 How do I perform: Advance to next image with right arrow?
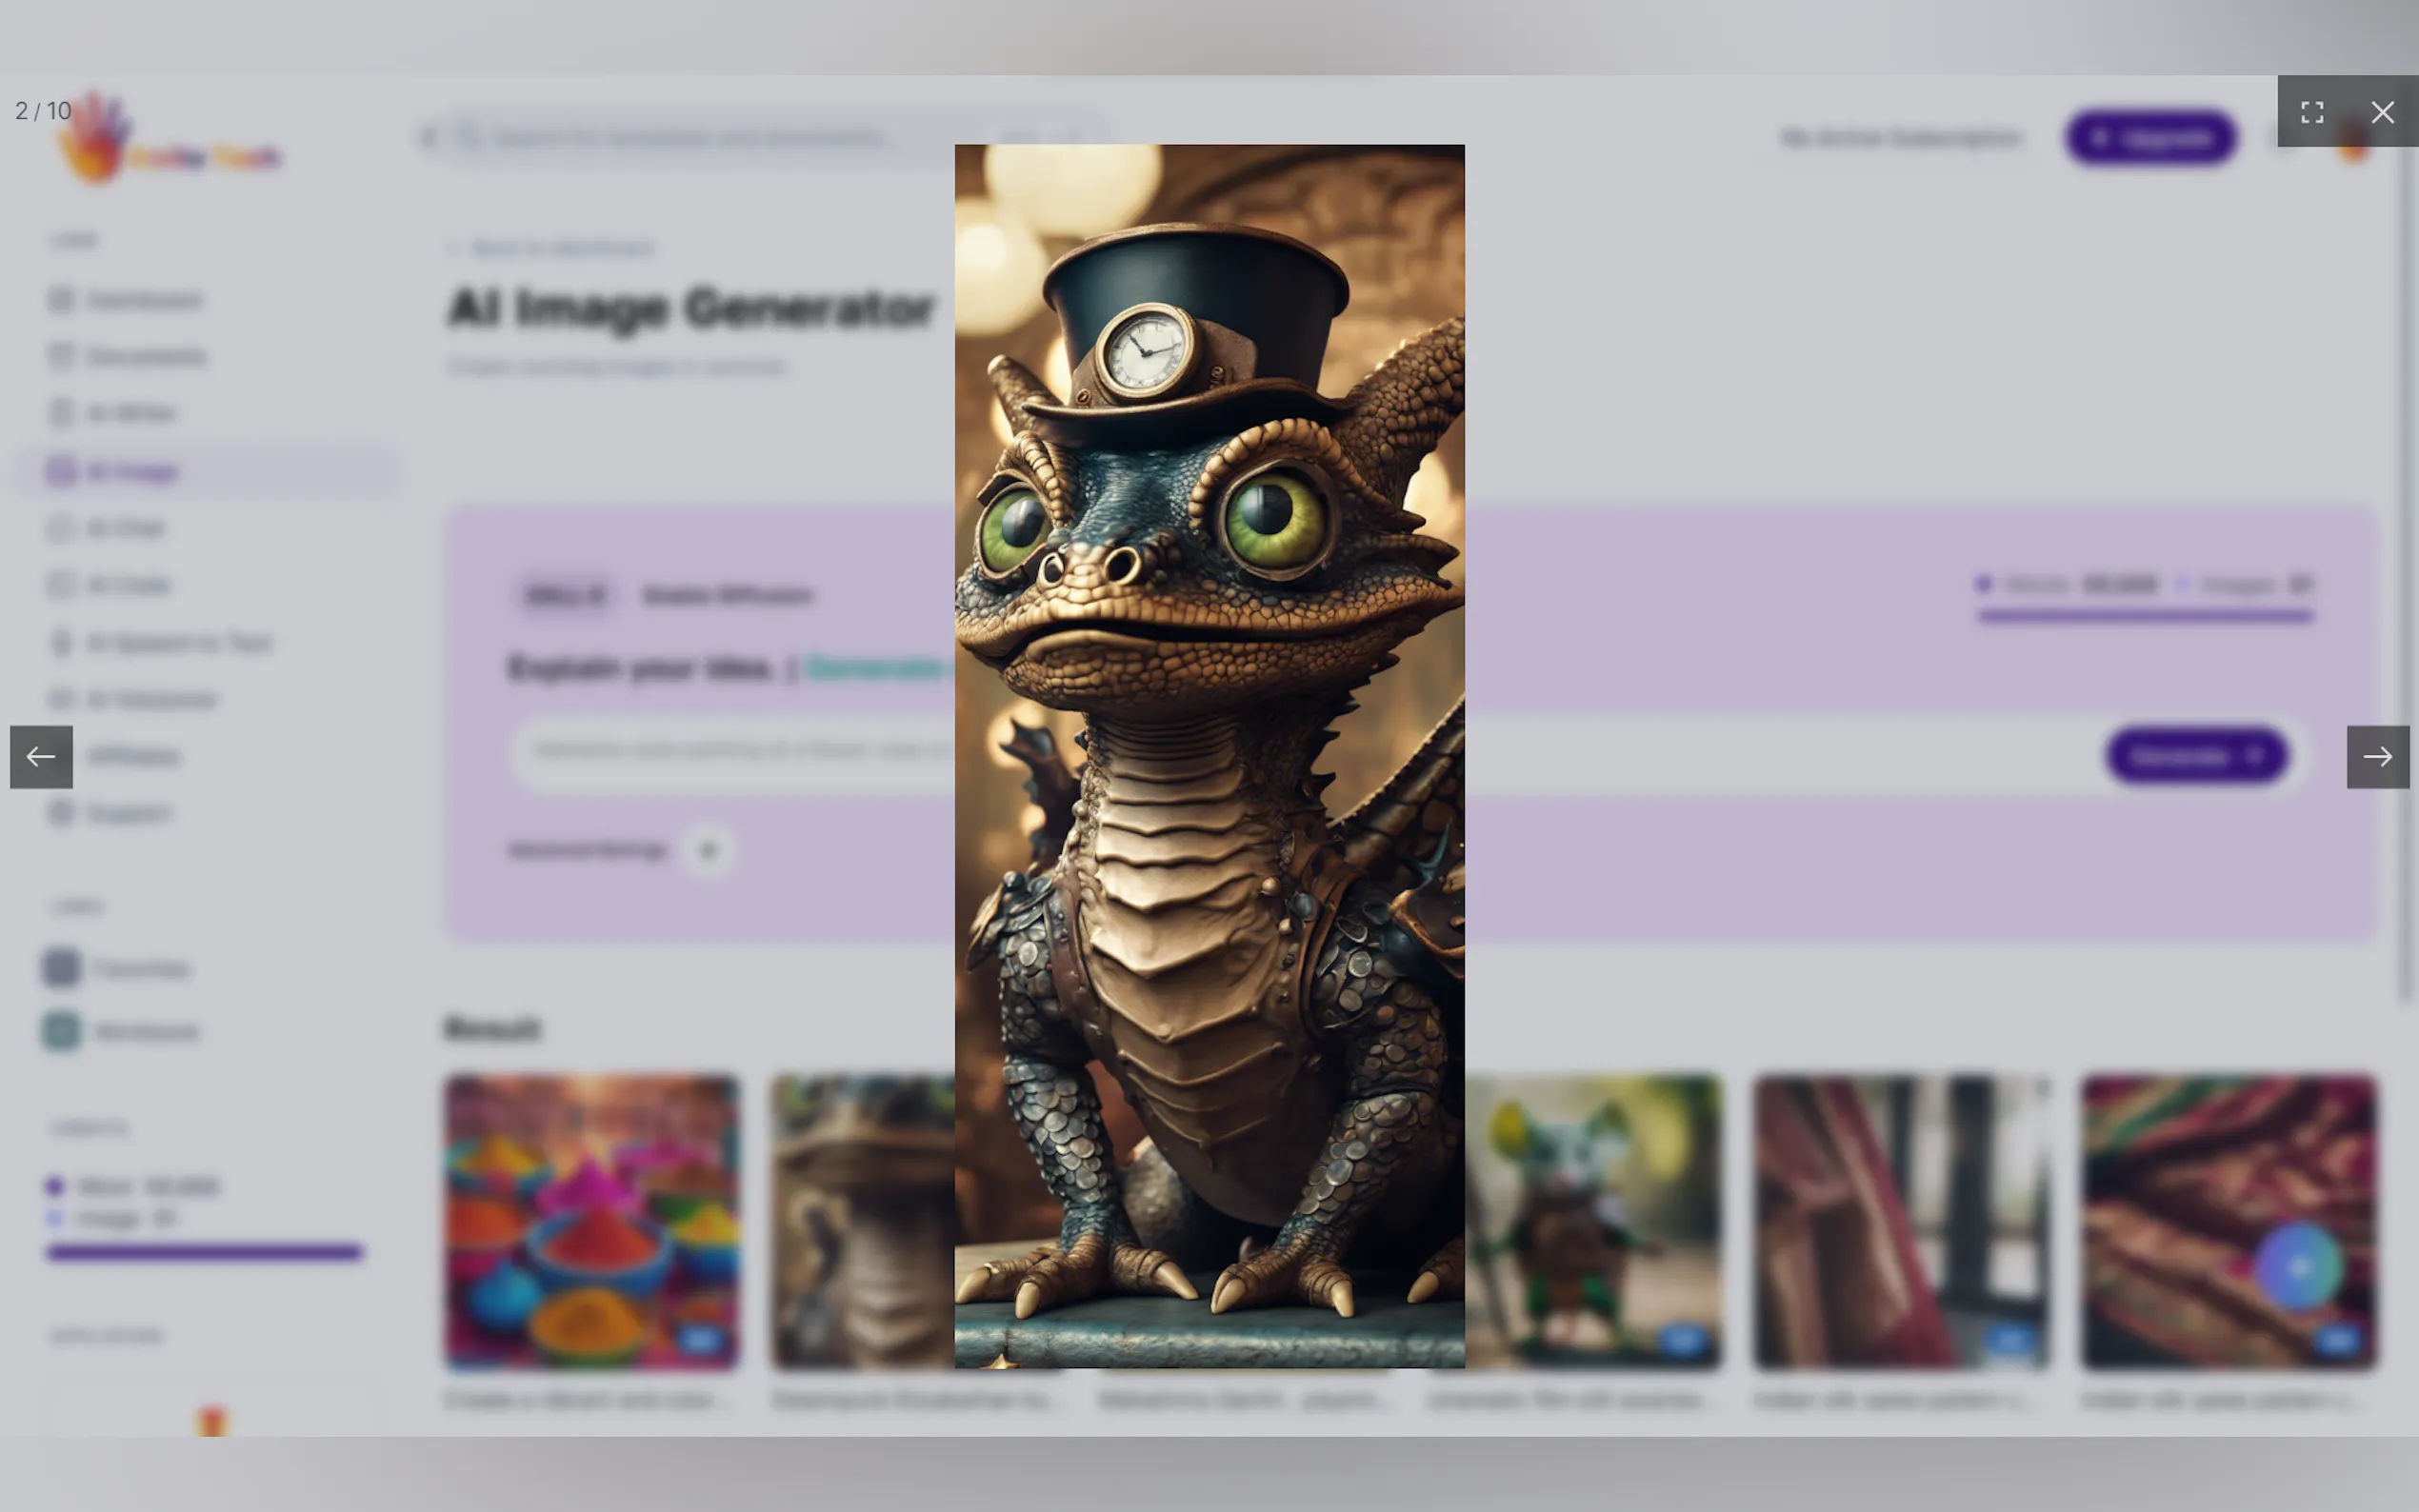point(2377,757)
